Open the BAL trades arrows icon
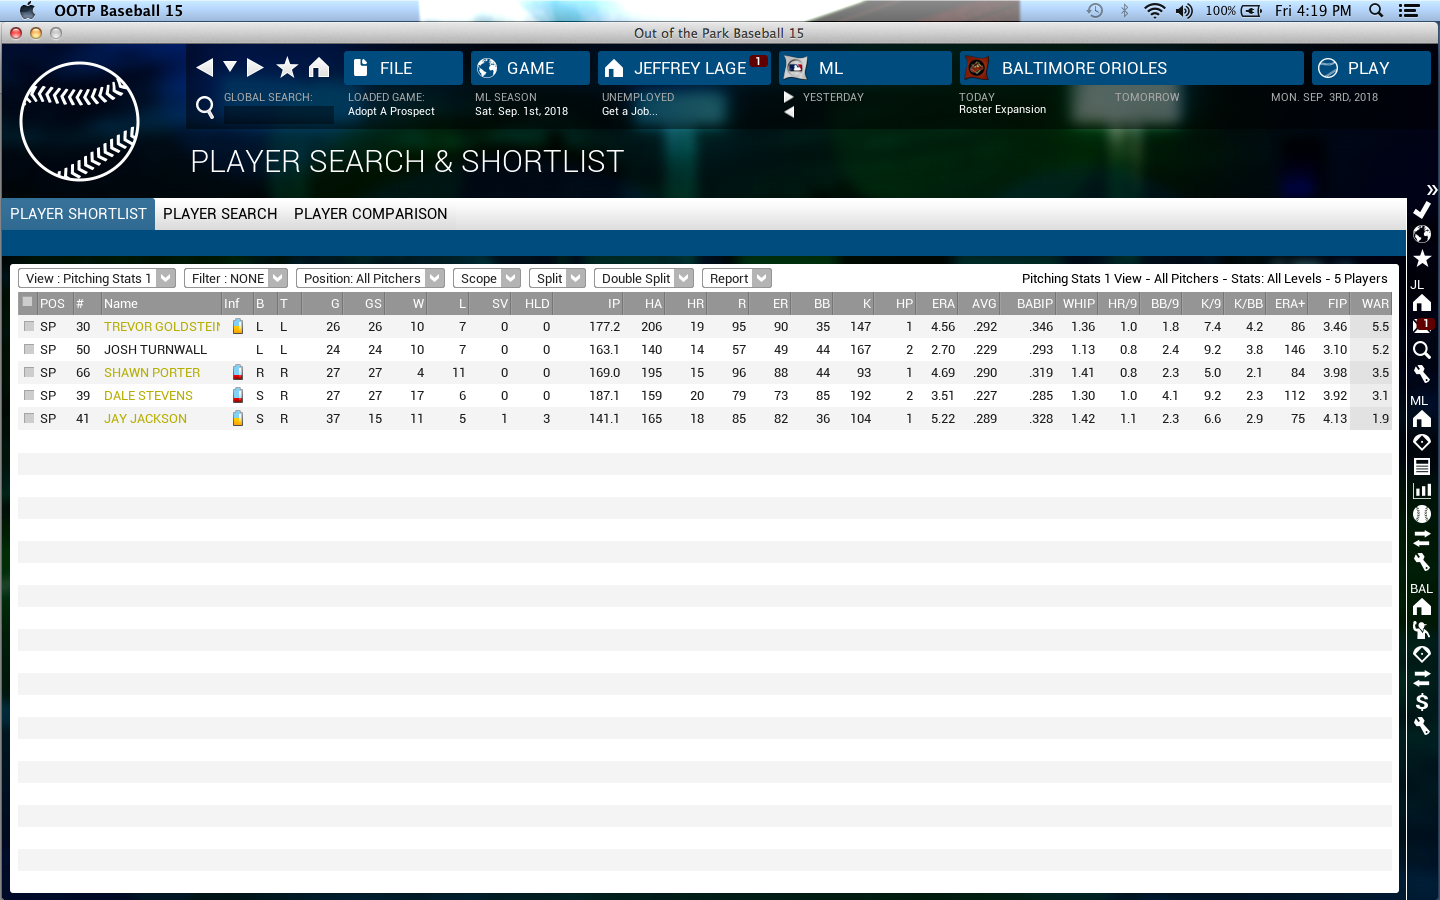Screen dimensions: 1440x900 pos(1421,678)
